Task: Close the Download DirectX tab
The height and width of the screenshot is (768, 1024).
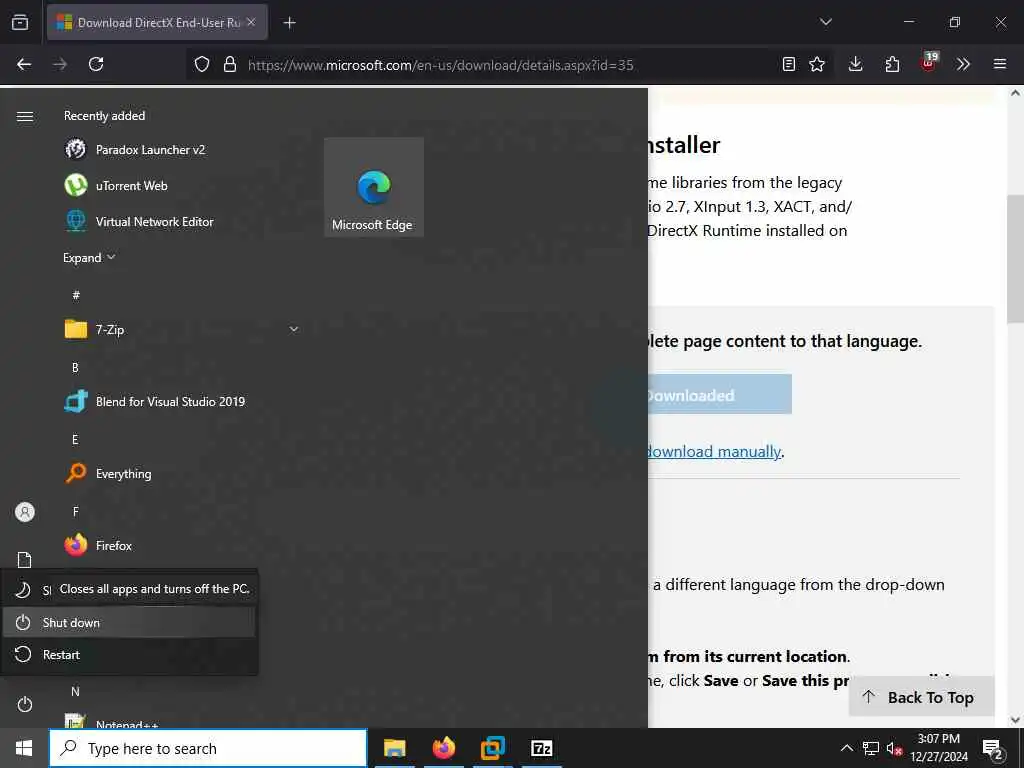Action: pos(251,22)
